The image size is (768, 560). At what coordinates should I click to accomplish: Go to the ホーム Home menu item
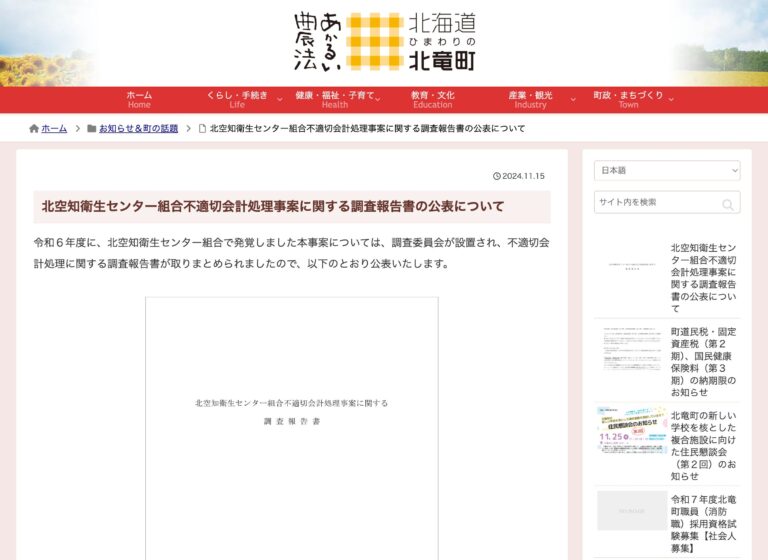139,100
